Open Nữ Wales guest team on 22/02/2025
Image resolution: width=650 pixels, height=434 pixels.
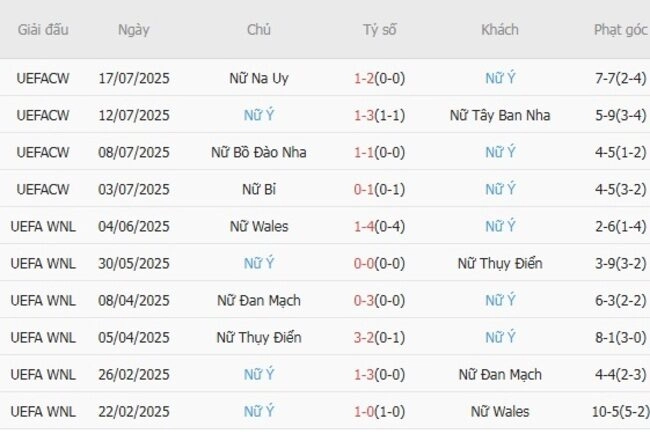[x=500, y=411]
